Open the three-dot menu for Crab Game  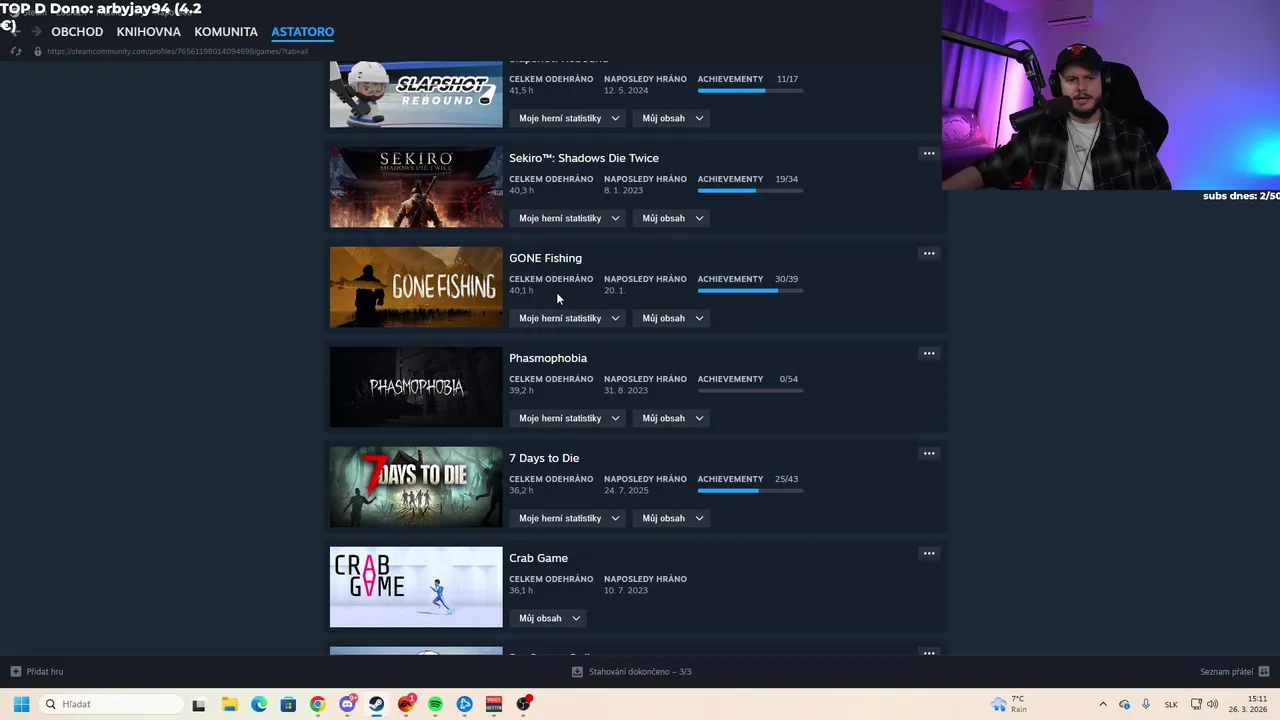[x=929, y=553]
